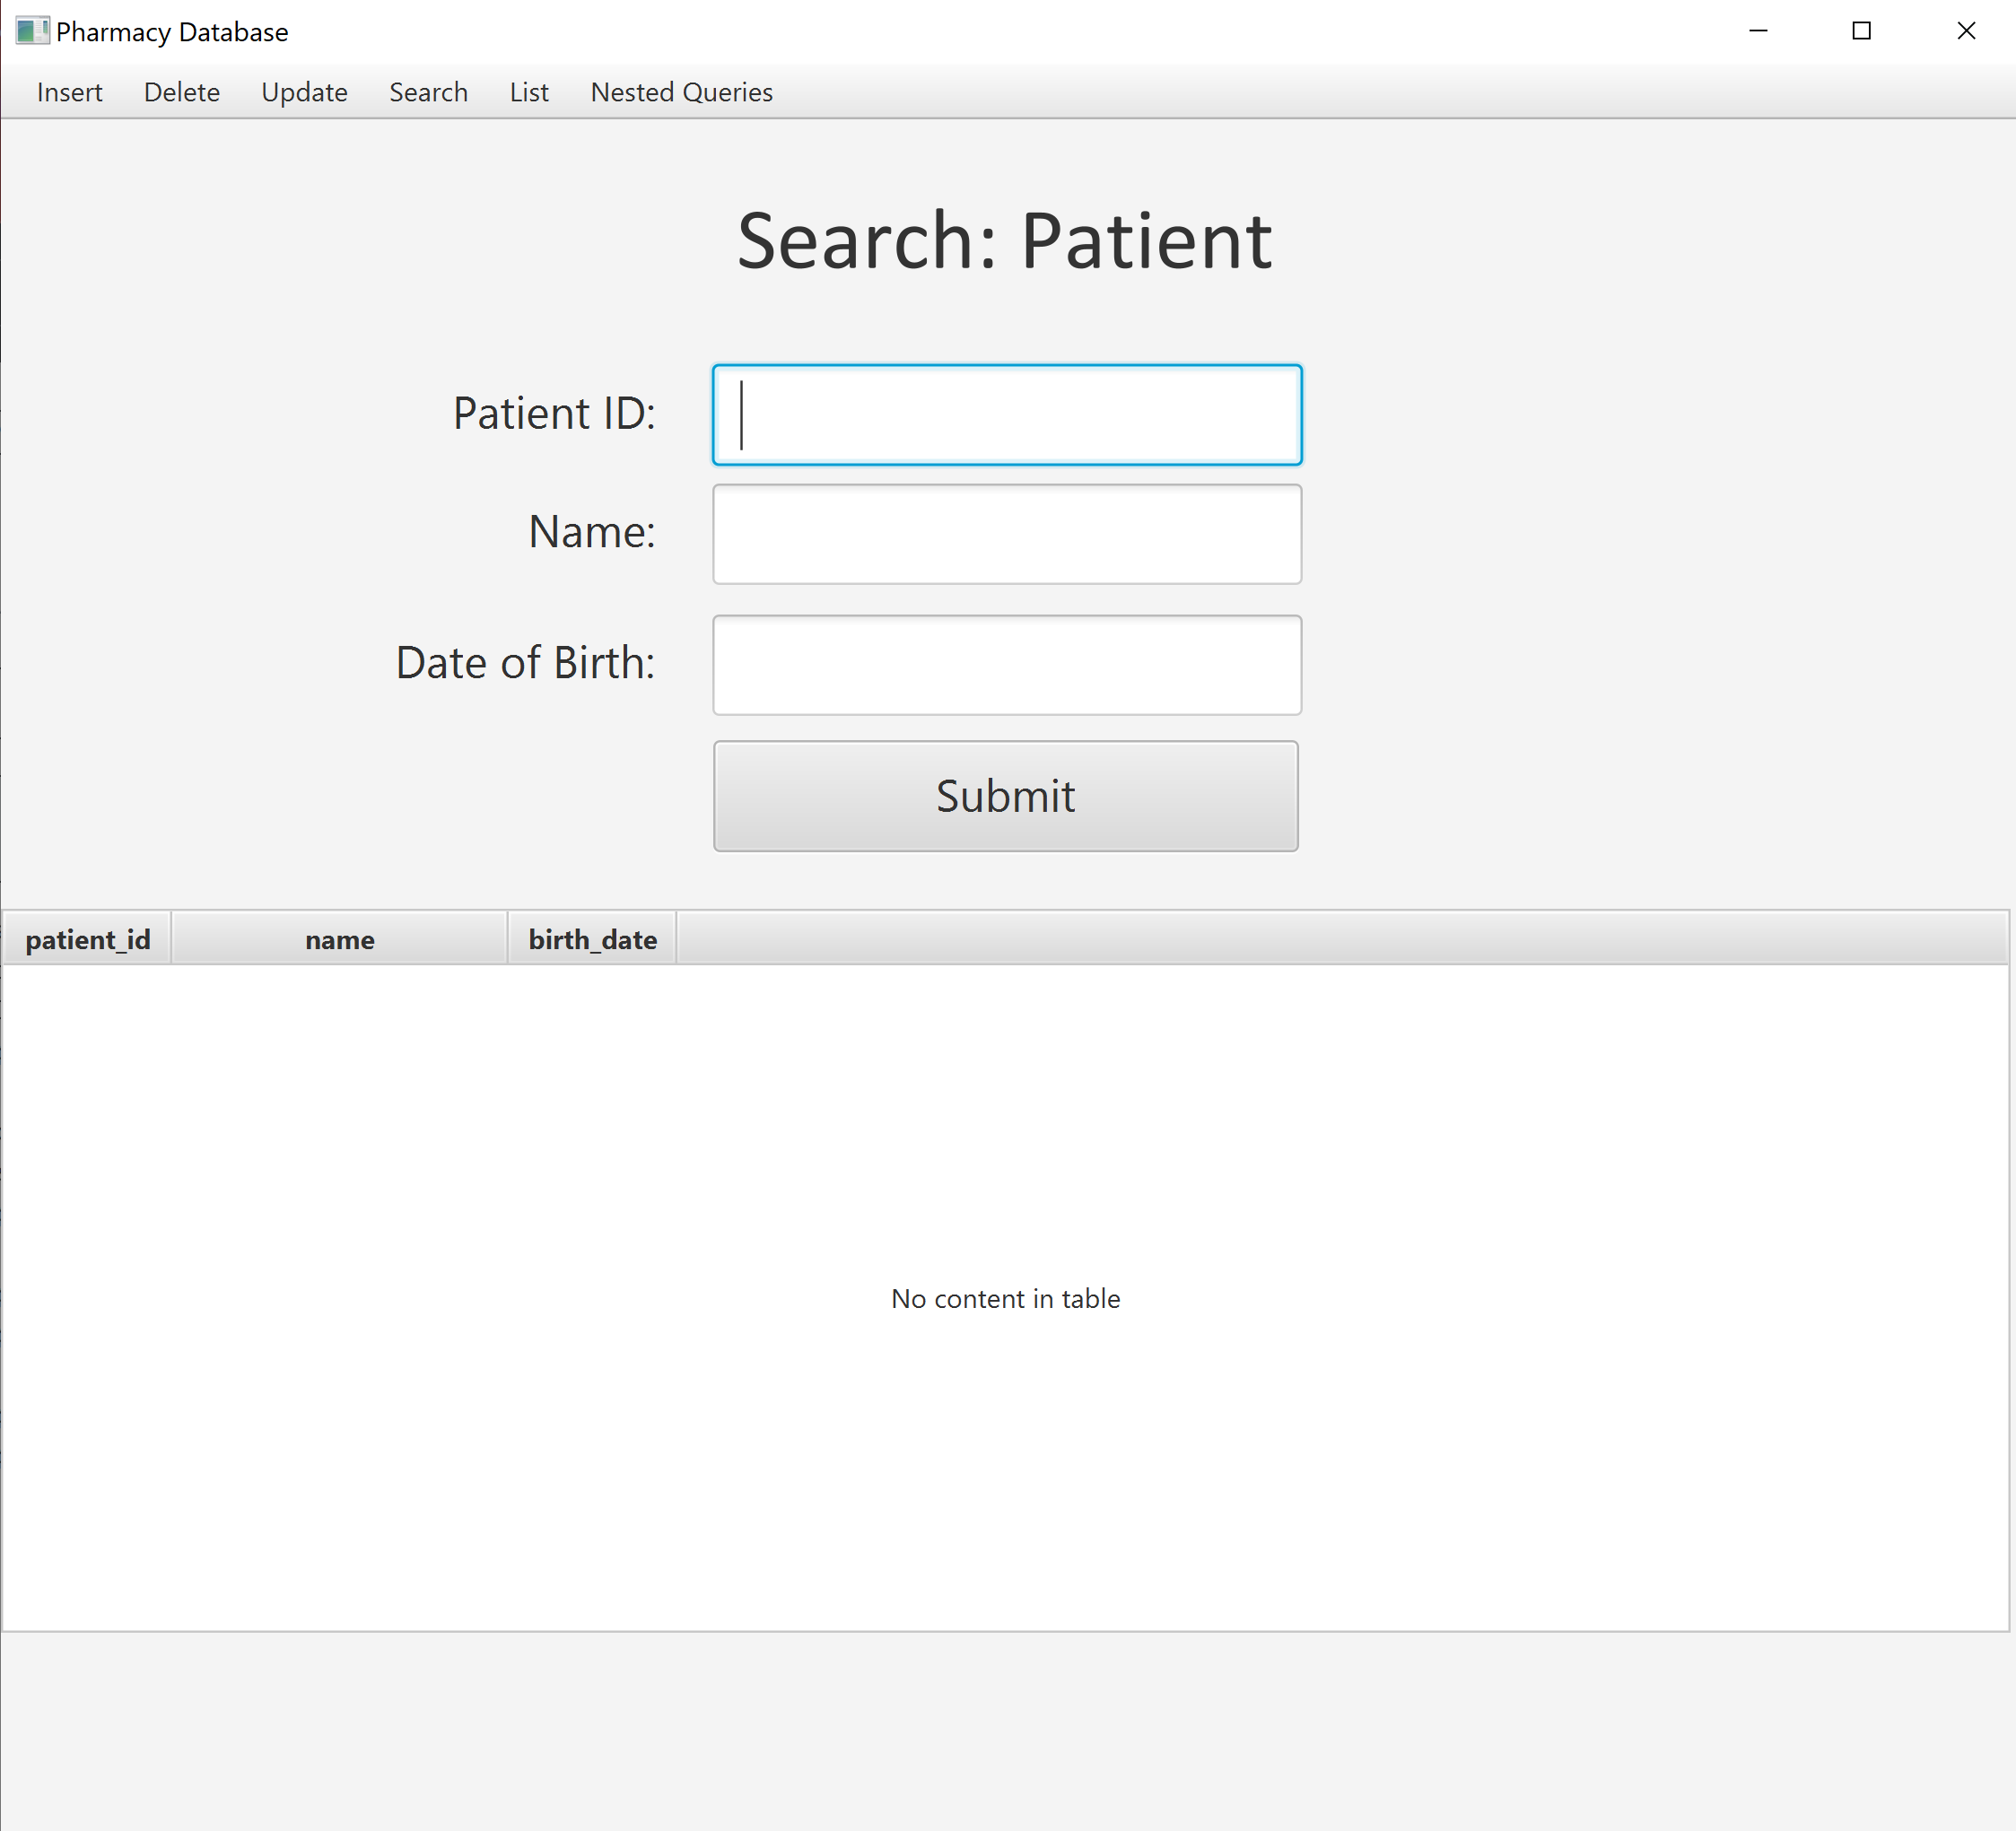Click inside the Name field

point(1005,534)
